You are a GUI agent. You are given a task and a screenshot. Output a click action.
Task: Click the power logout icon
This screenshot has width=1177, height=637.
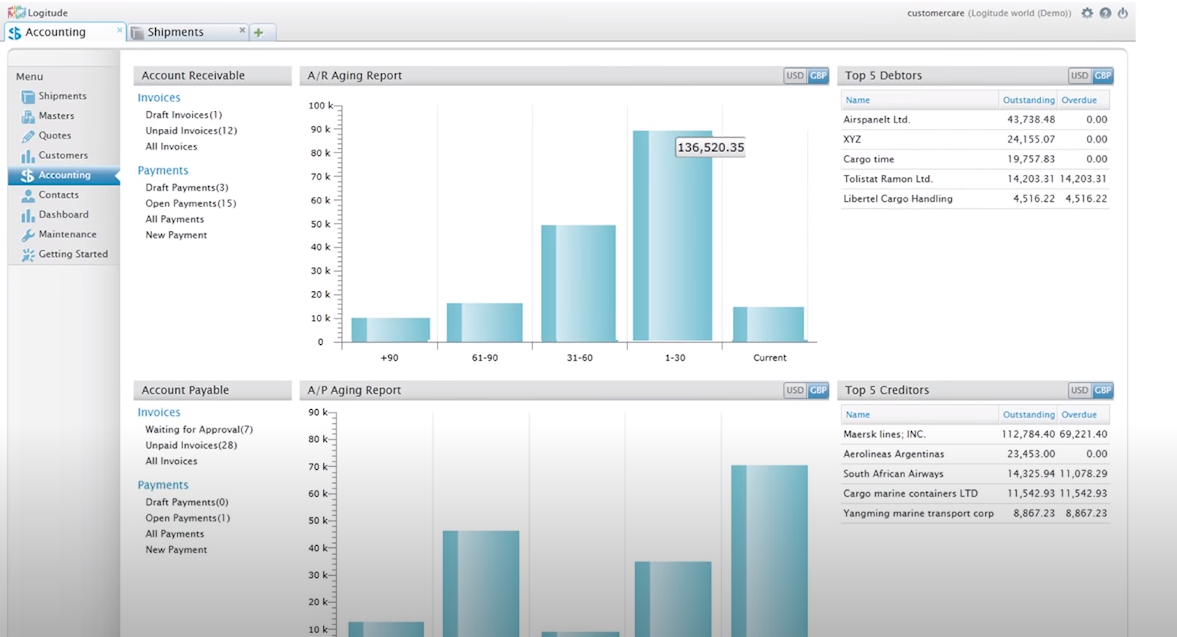tap(1123, 13)
